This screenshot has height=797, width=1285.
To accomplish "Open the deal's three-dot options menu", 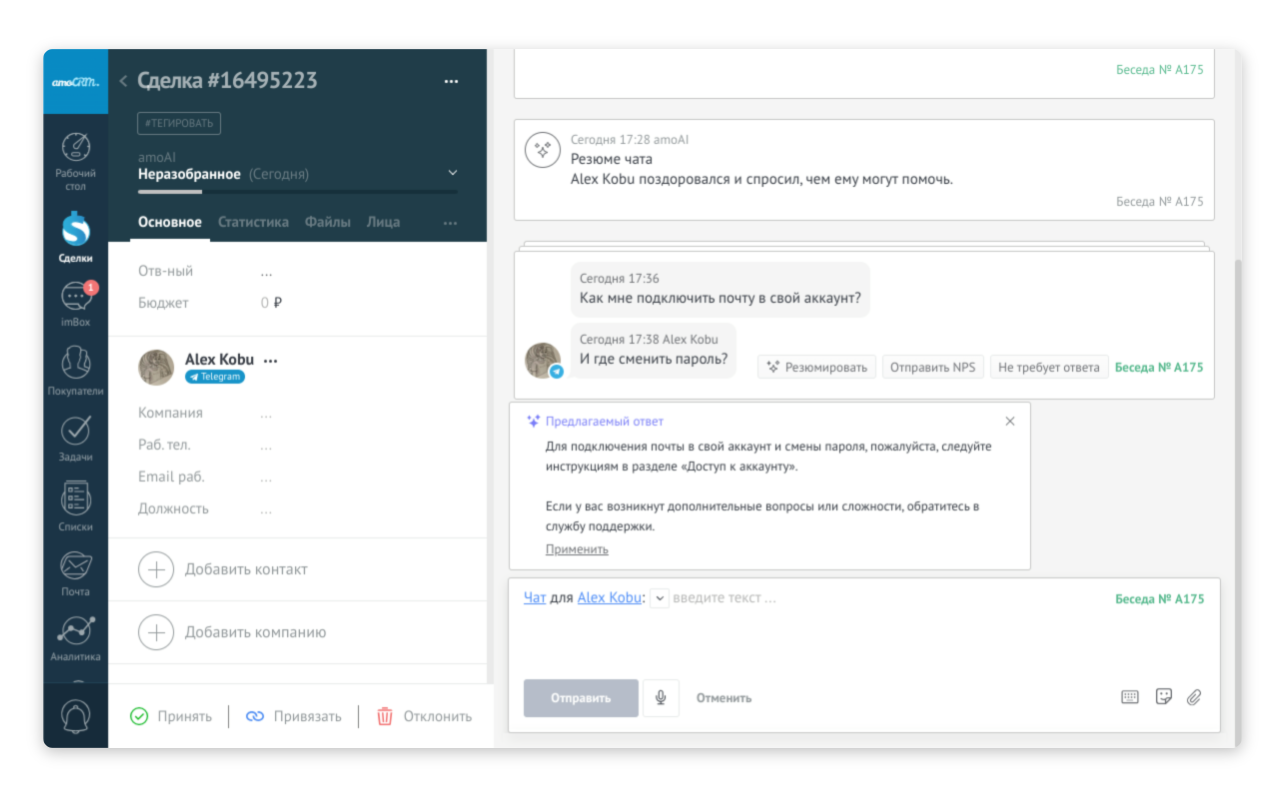I will [451, 81].
